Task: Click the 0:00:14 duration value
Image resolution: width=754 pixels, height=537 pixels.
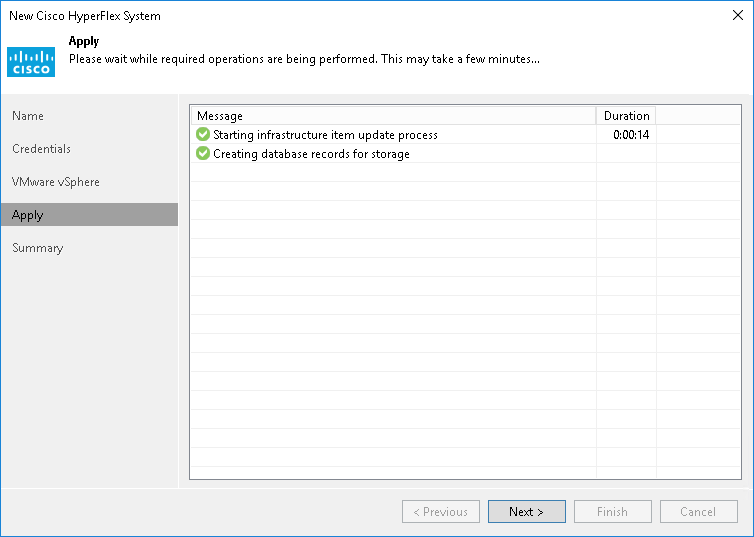Action: coord(631,135)
